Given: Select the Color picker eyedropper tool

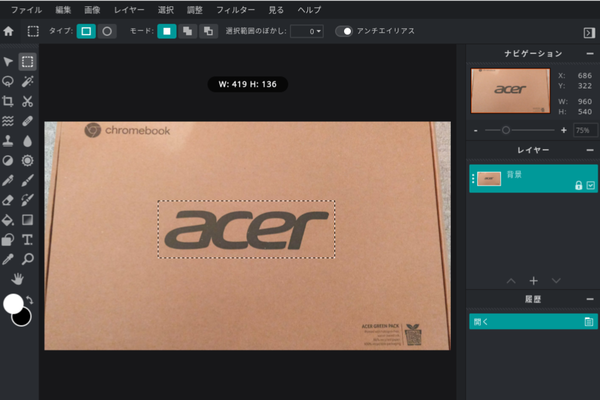Looking at the screenshot, I should coord(8,260).
